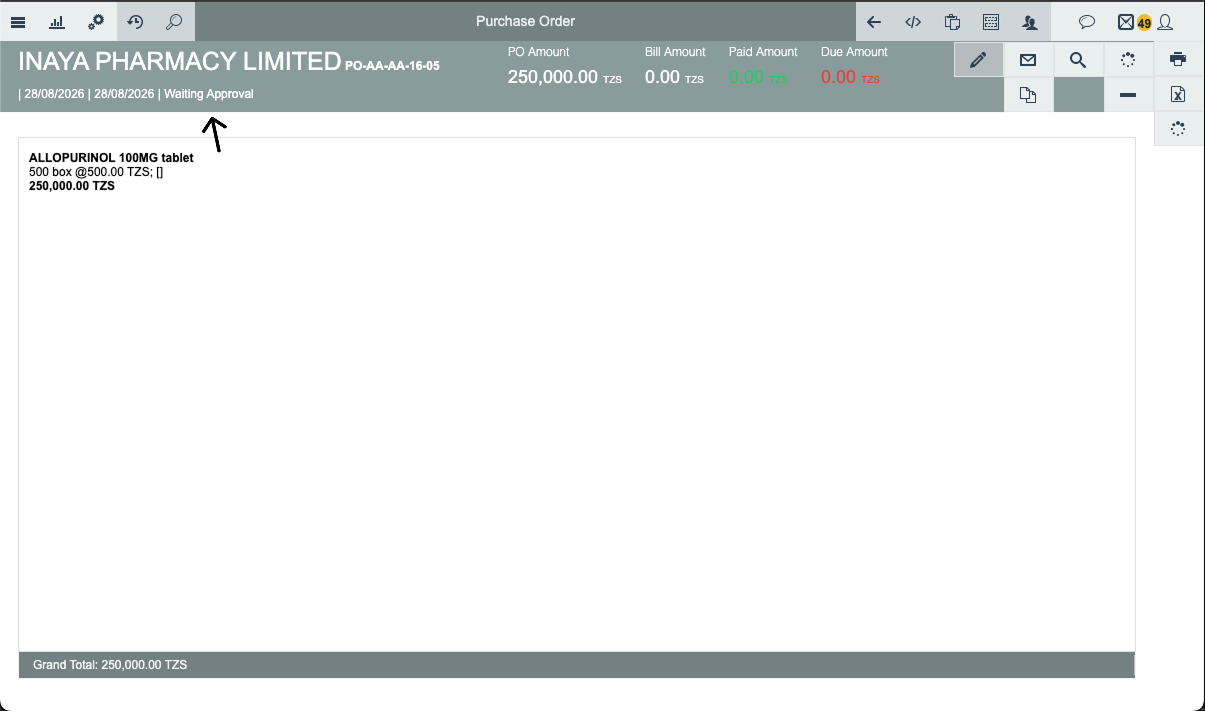Select the ALLOPURINOL 100MG tablet line item

[x=111, y=158]
